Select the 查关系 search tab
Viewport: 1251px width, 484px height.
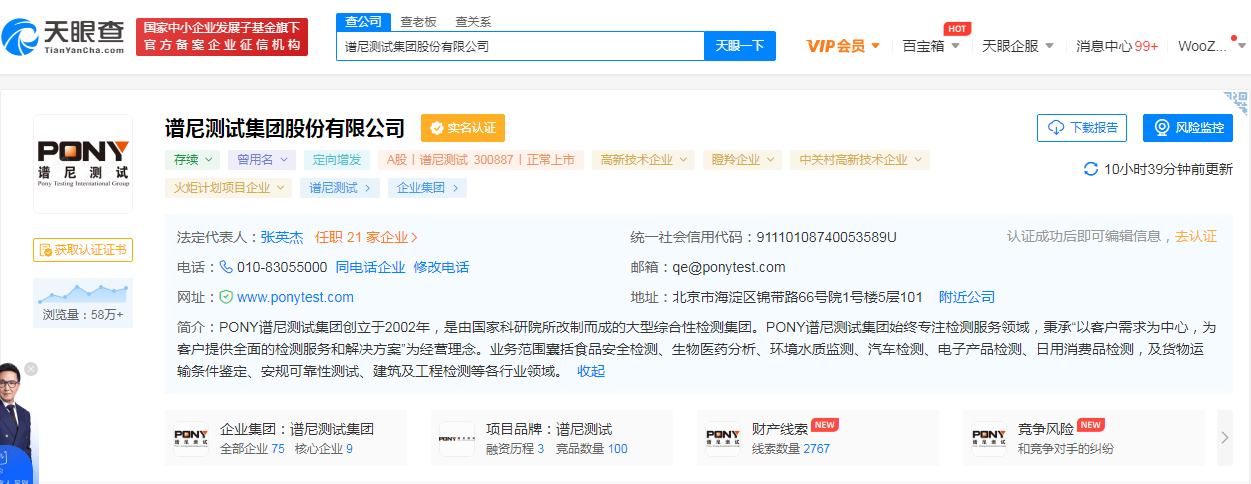(x=473, y=21)
